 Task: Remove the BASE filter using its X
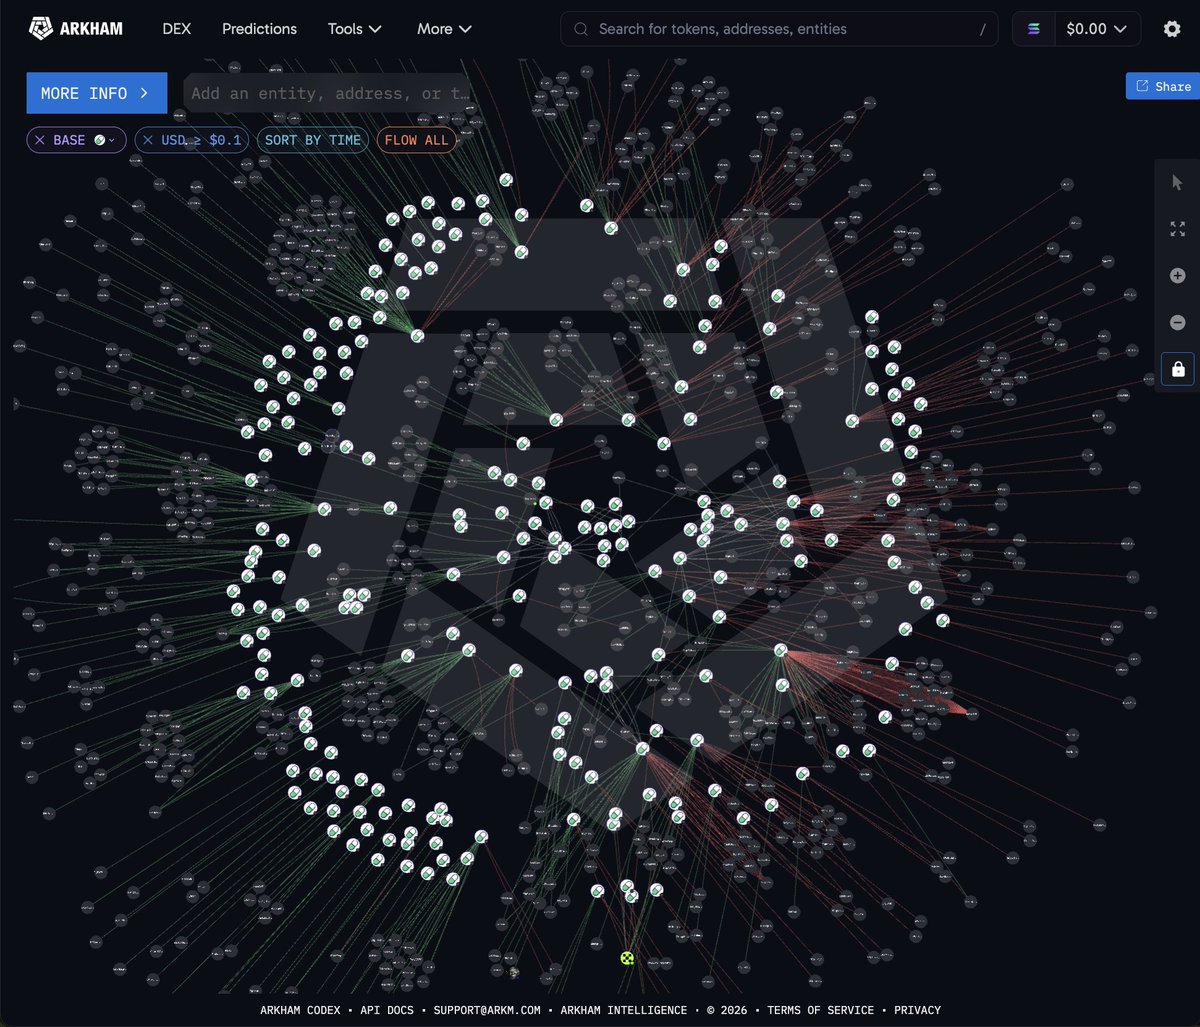(40, 140)
